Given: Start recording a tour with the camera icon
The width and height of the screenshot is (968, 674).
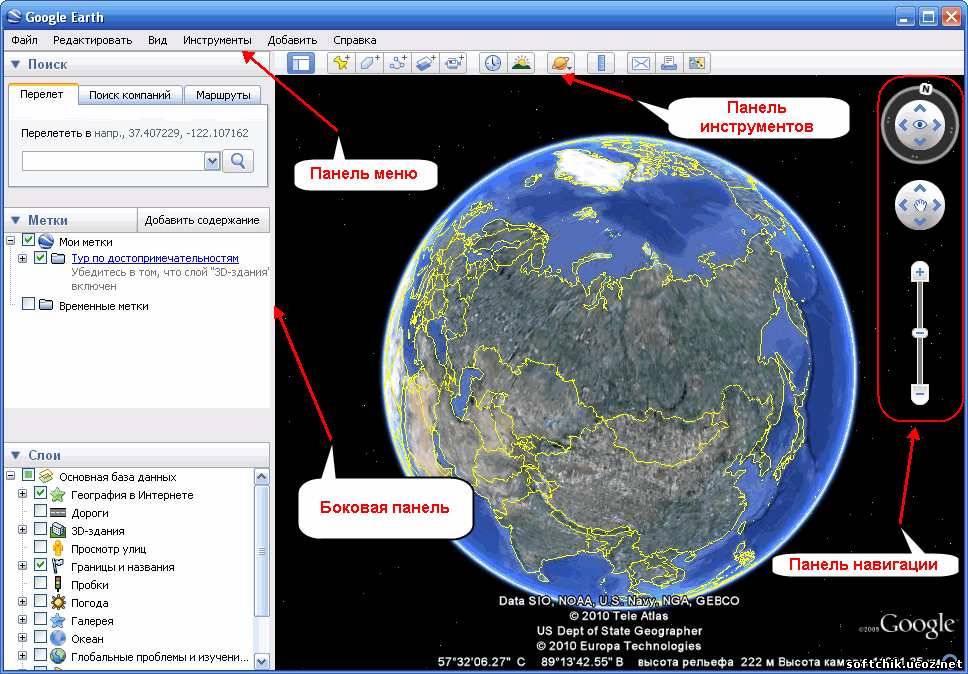Looking at the screenshot, I should pos(454,63).
